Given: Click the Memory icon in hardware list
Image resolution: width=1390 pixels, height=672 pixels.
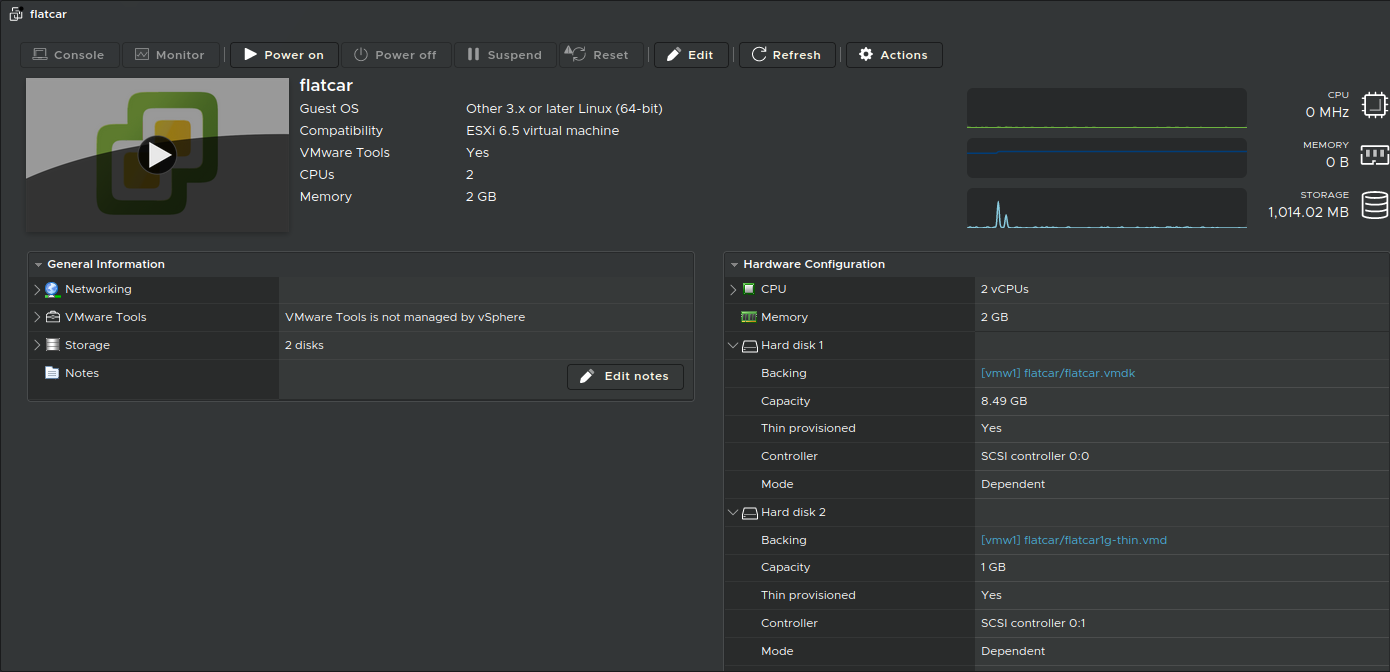Looking at the screenshot, I should tap(749, 317).
